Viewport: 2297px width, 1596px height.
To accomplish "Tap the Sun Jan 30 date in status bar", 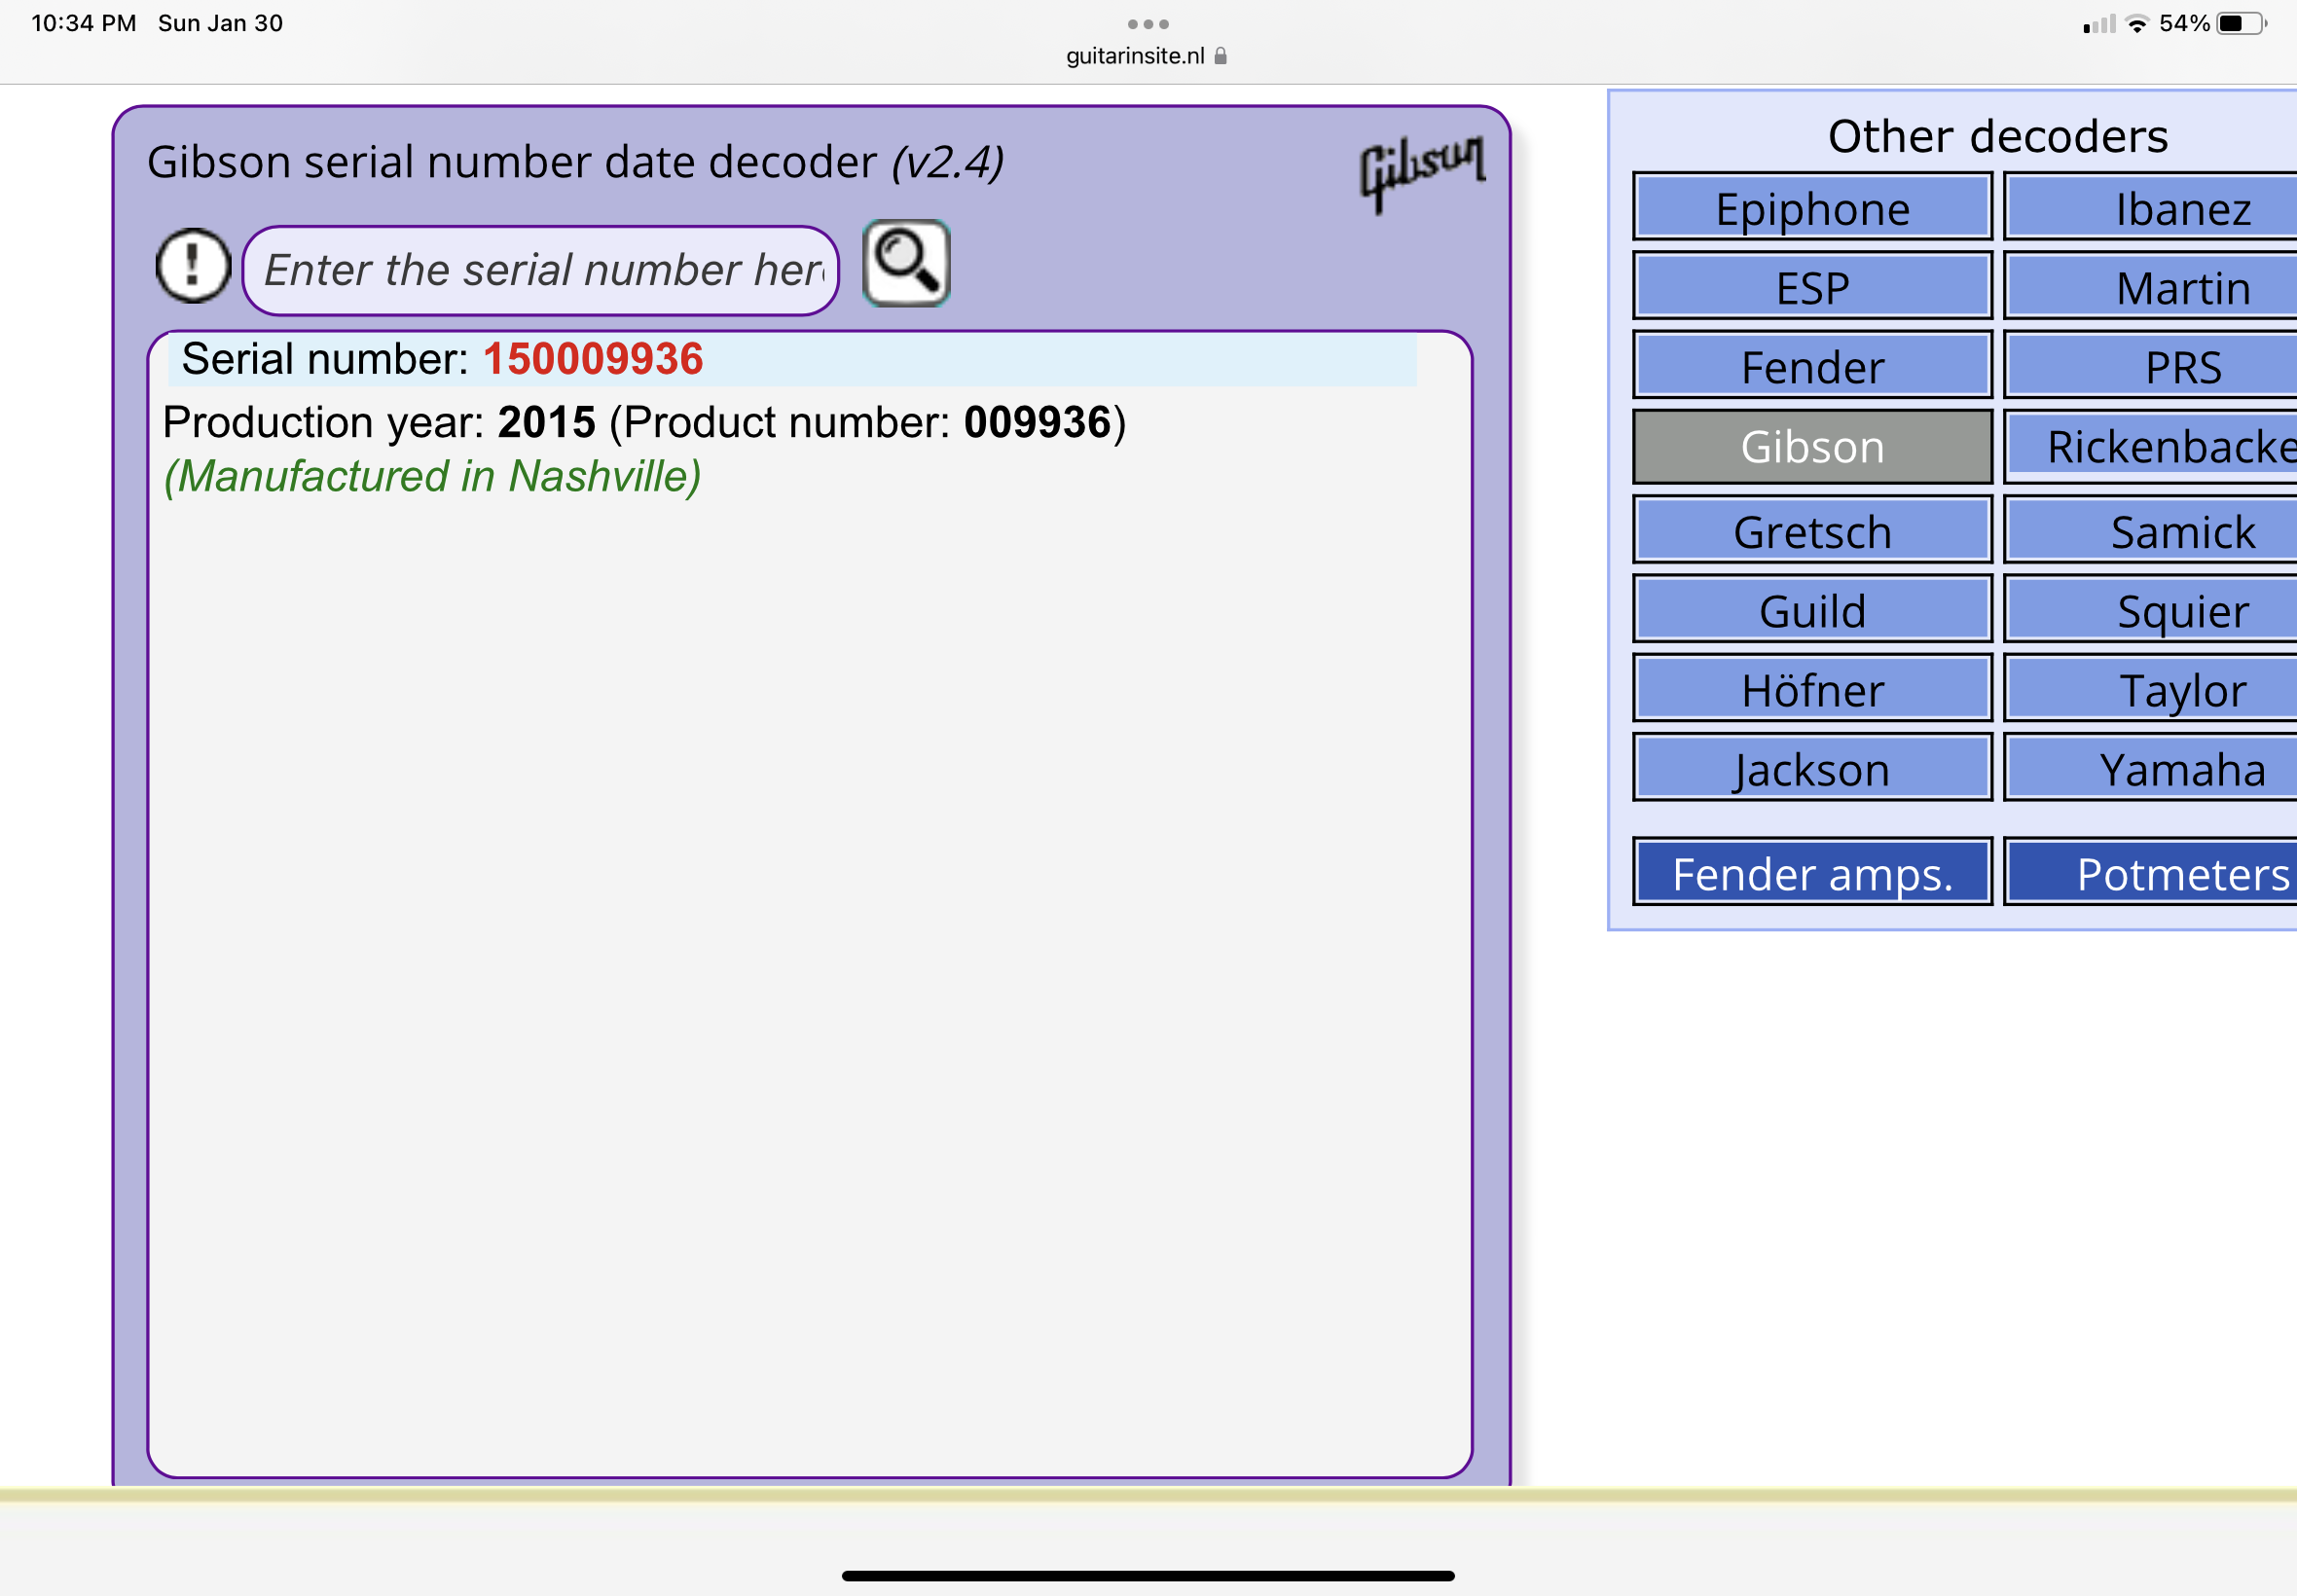I will click(x=220, y=23).
